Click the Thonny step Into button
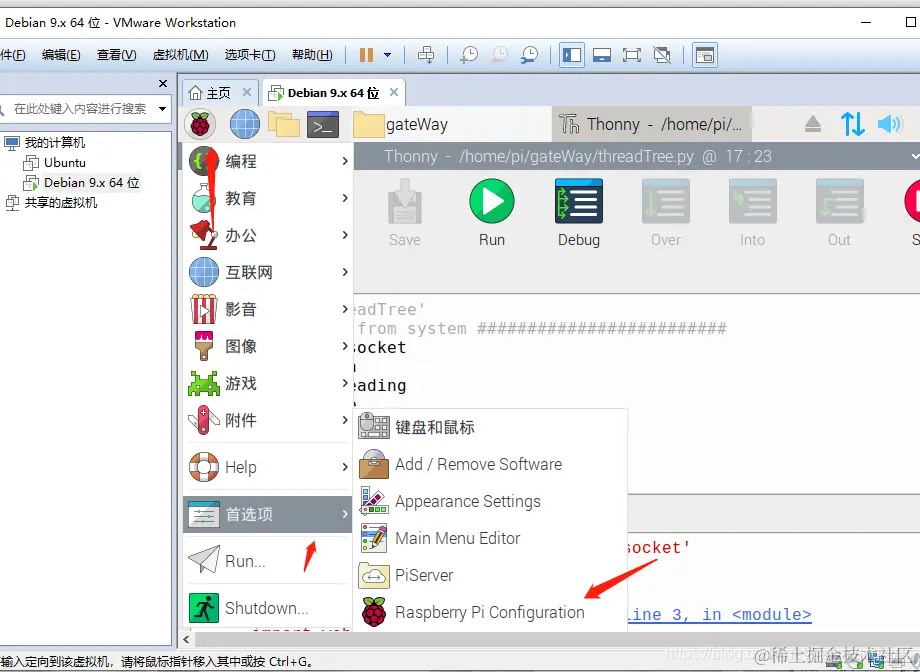The height and width of the screenshot is (672, 920). coord(753,213)
